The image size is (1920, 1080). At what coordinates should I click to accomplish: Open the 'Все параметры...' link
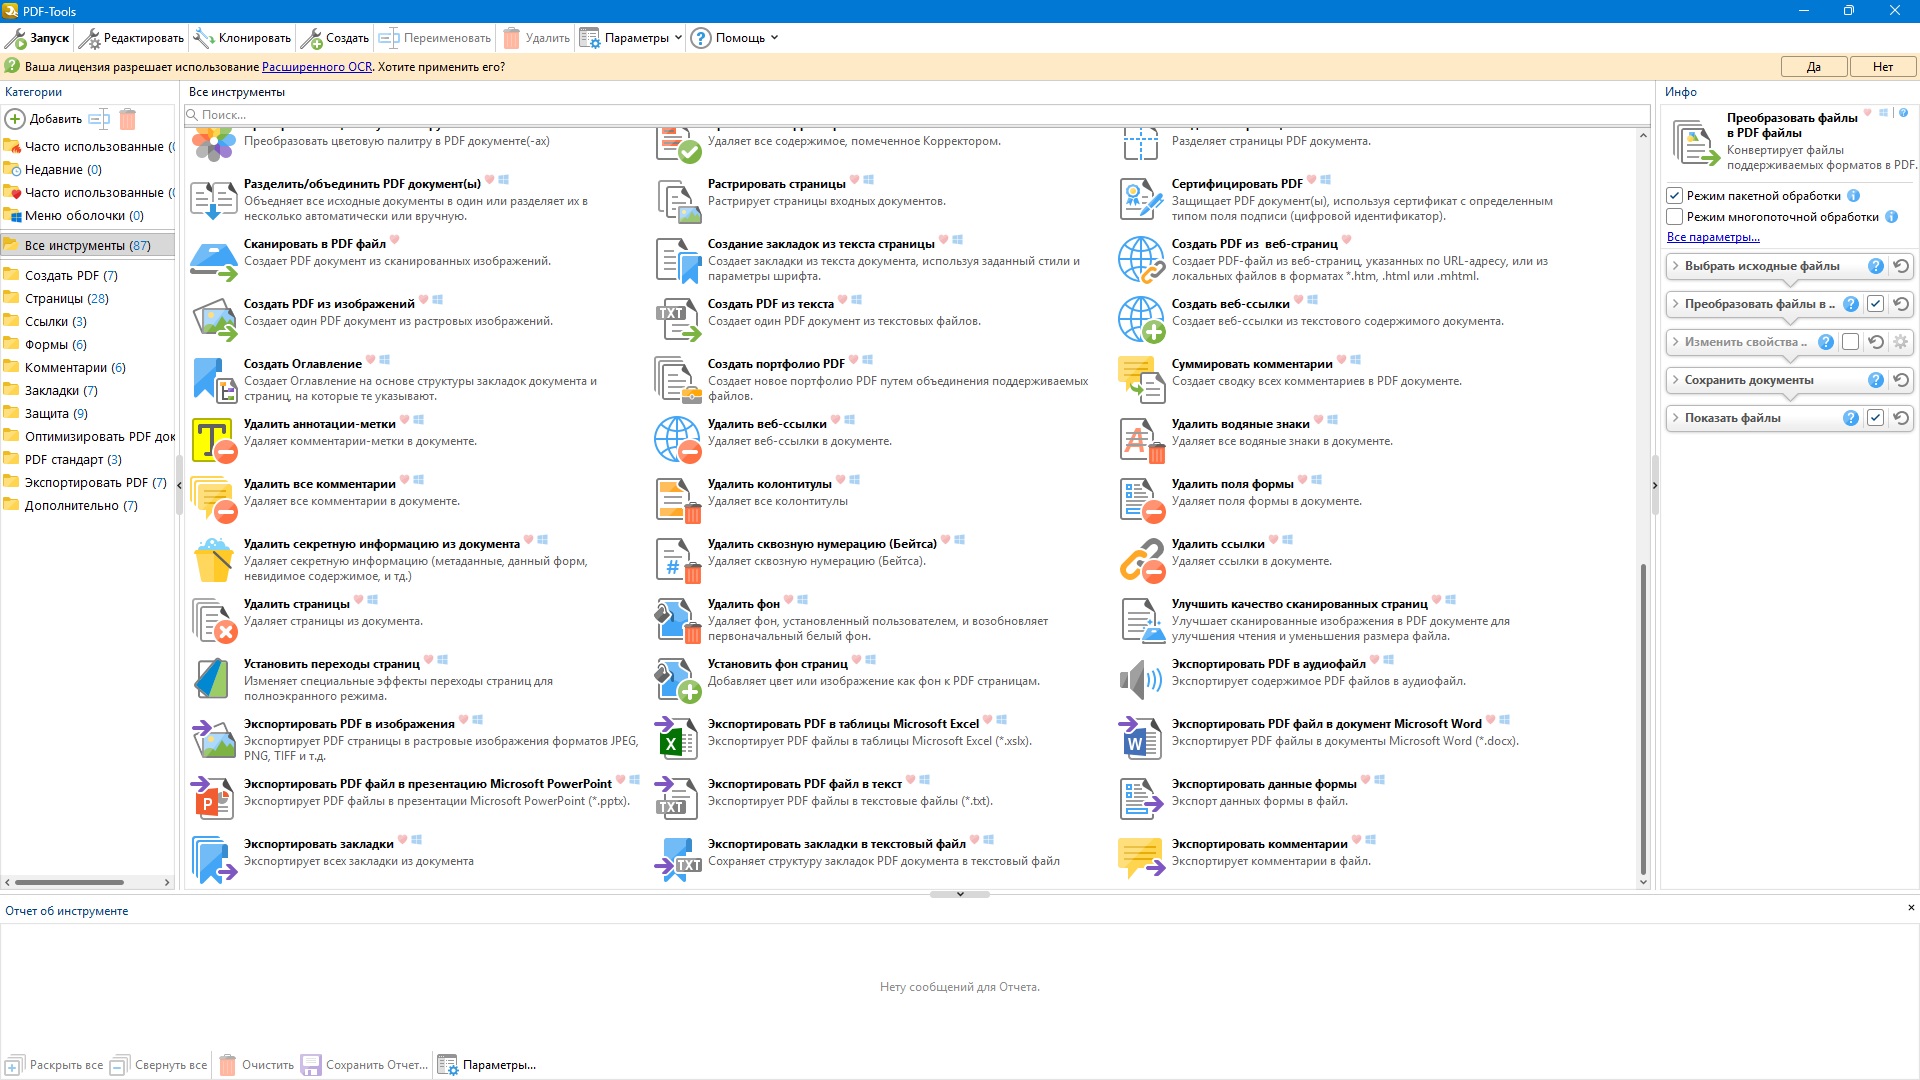point(1712,237)
